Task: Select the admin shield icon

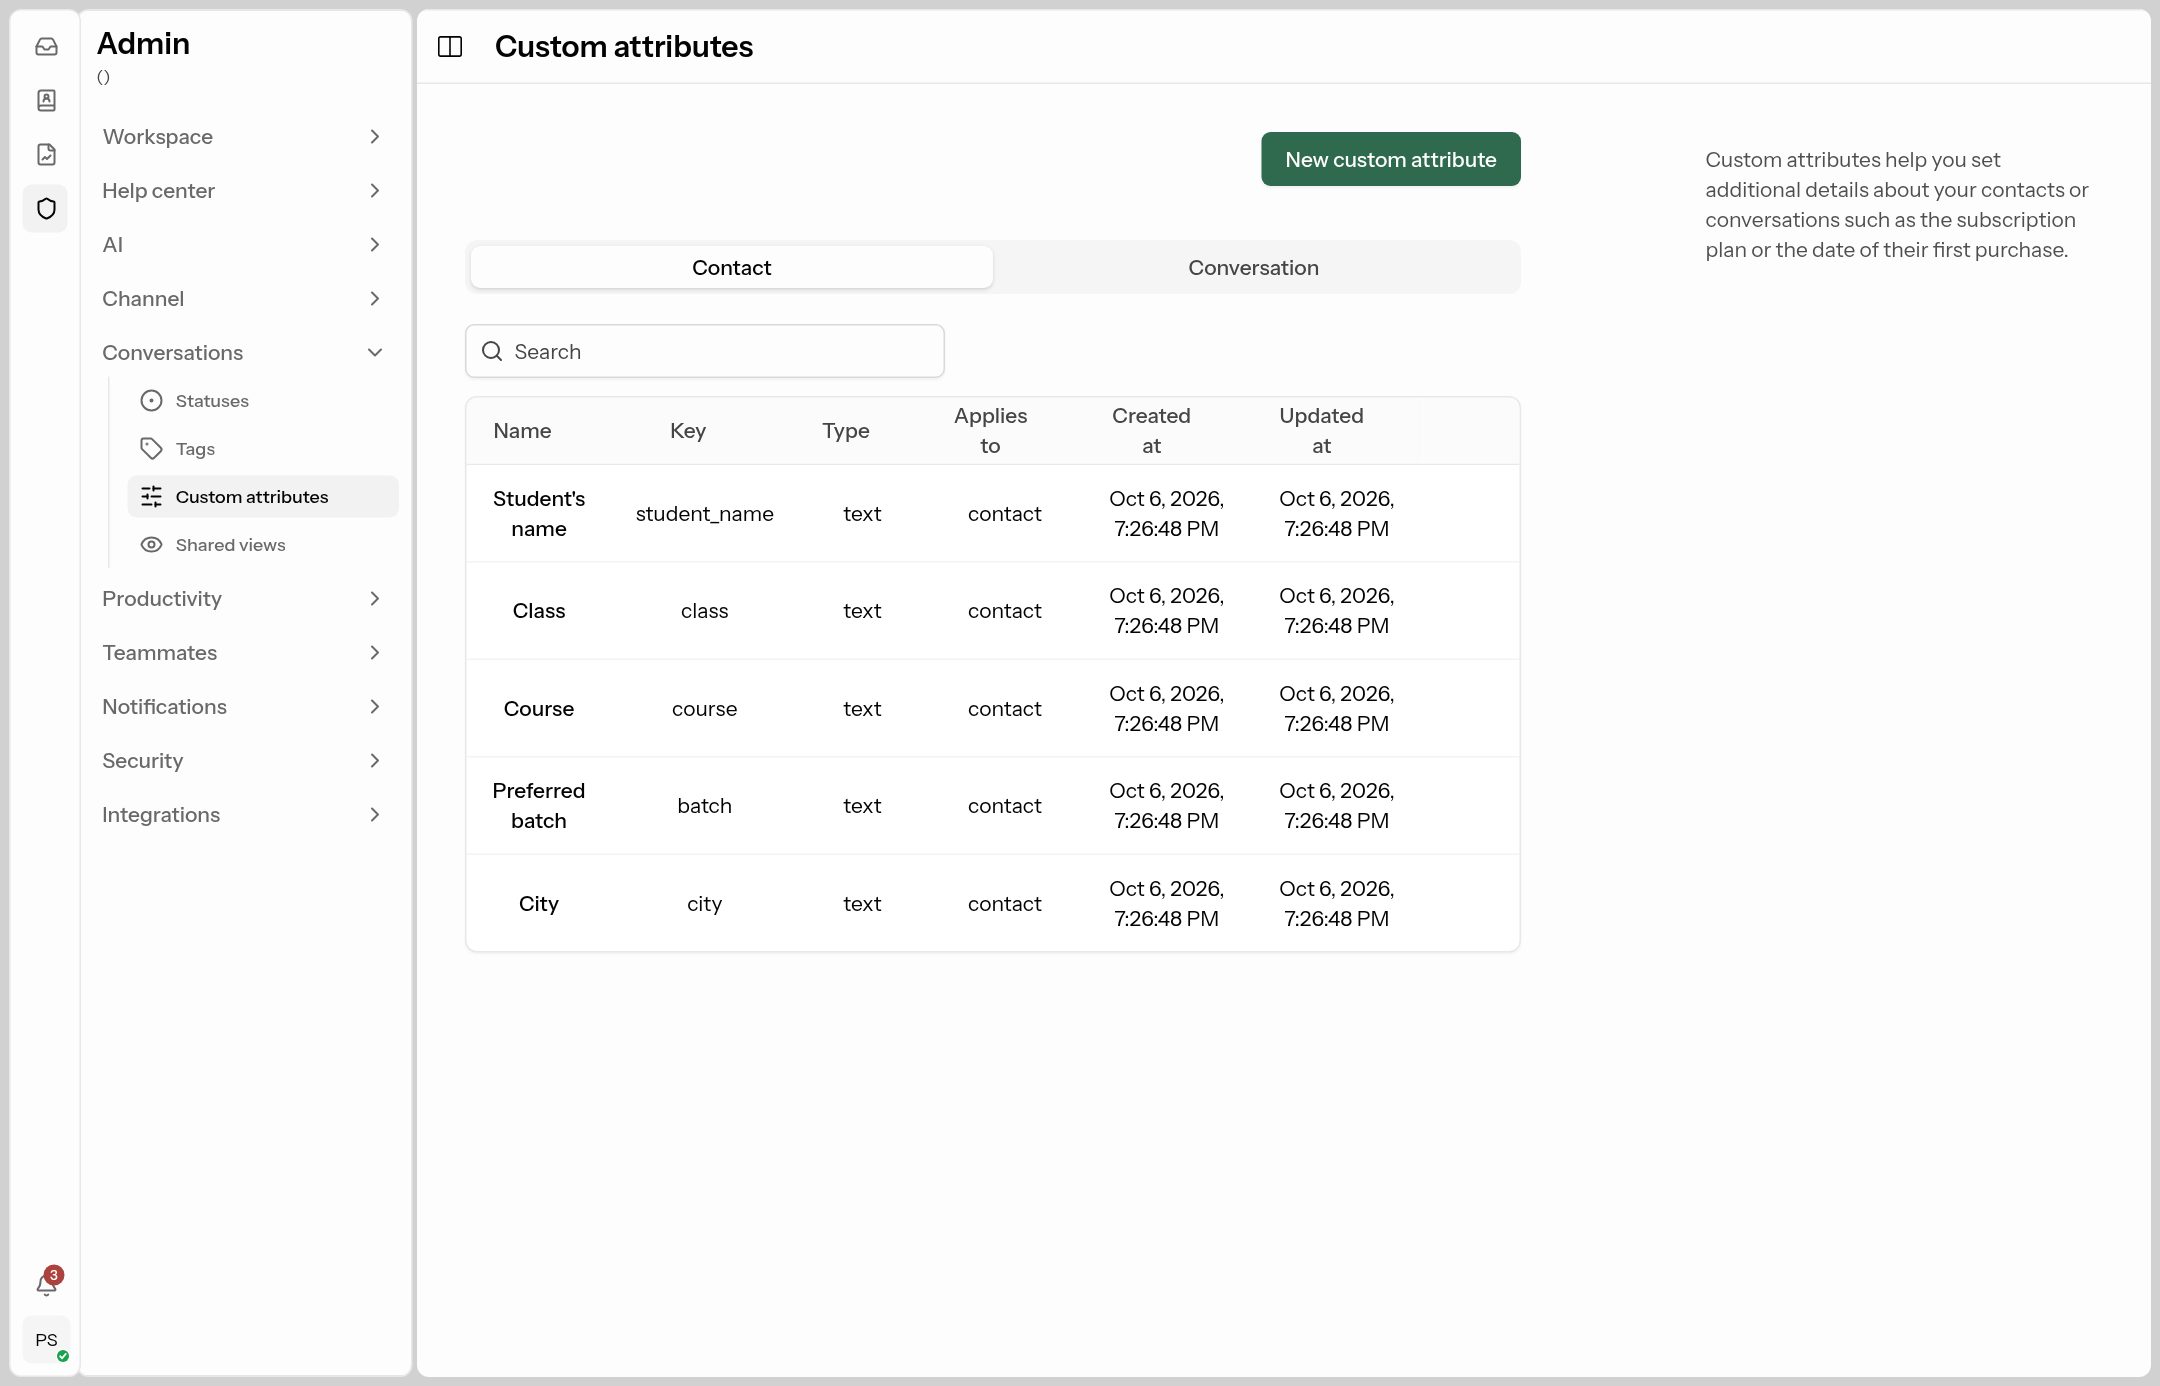Action: [46, 208]
